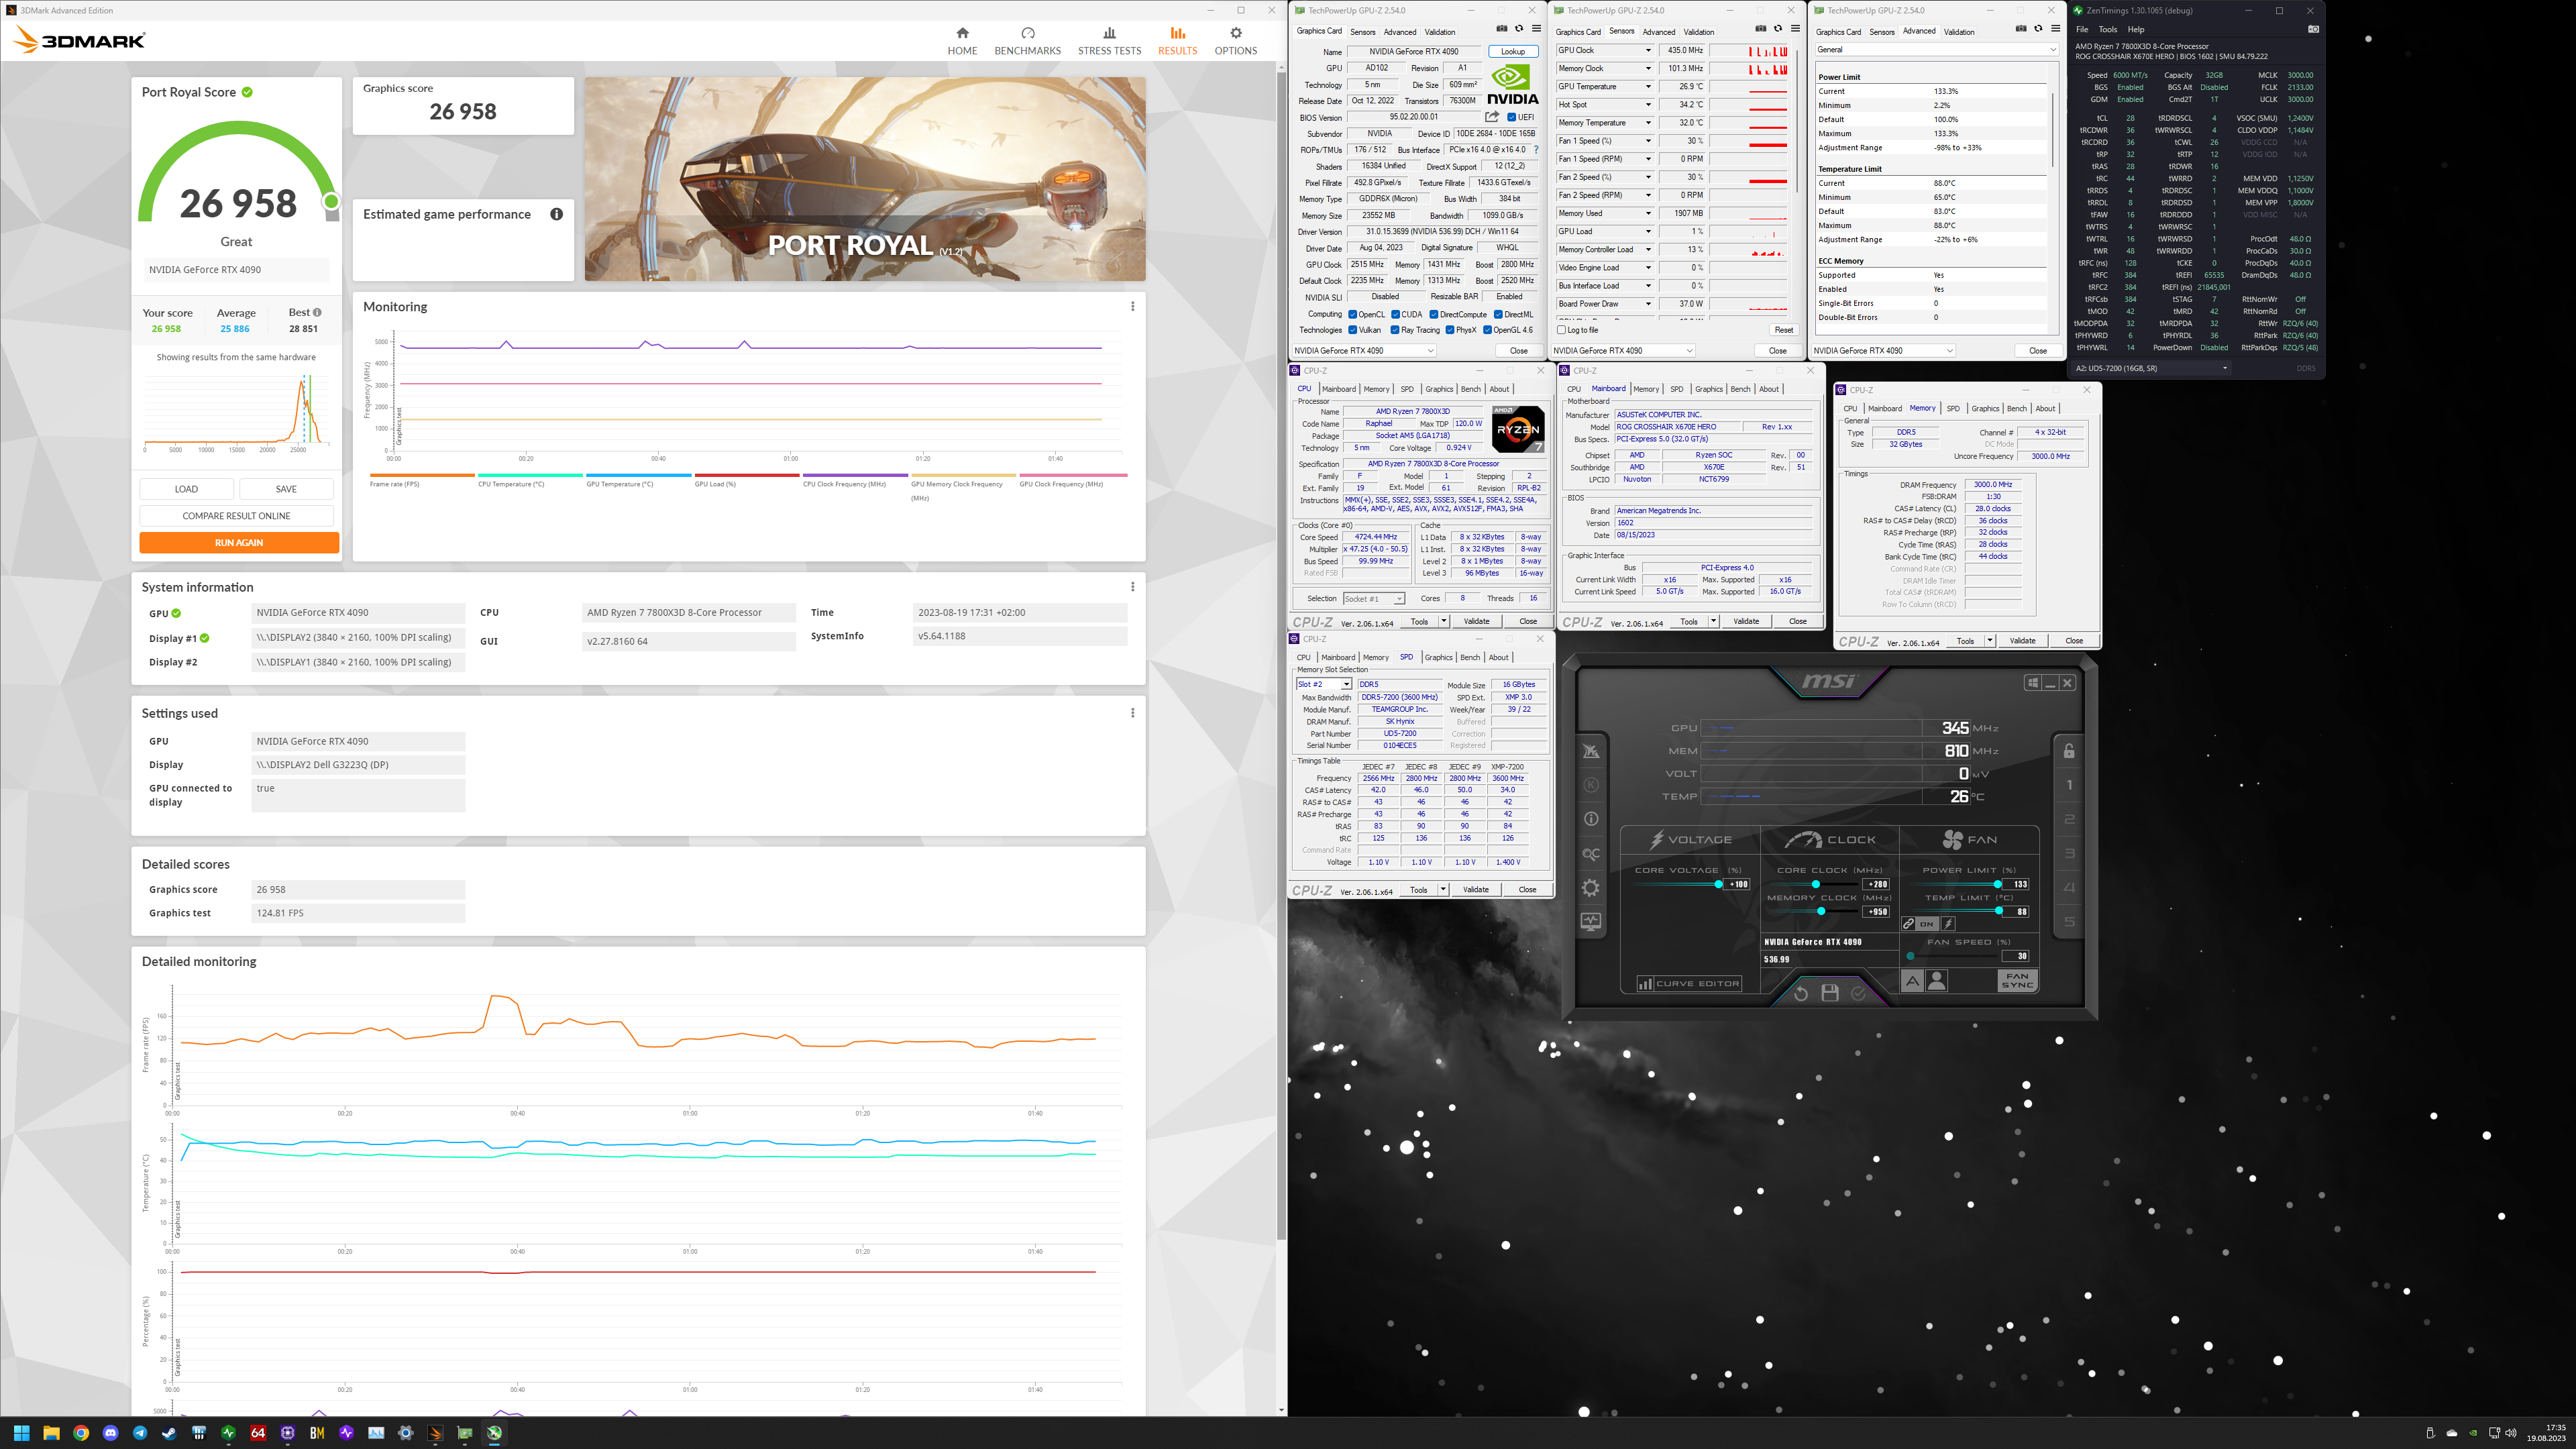Click Bus Interface question mark in GPU-Z

tap(1536, 150)
